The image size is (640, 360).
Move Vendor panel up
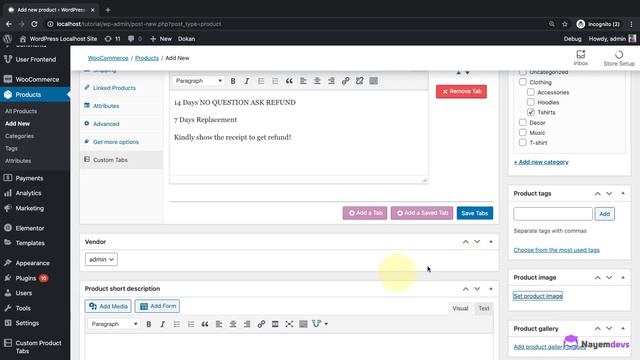tap(466, 242)
